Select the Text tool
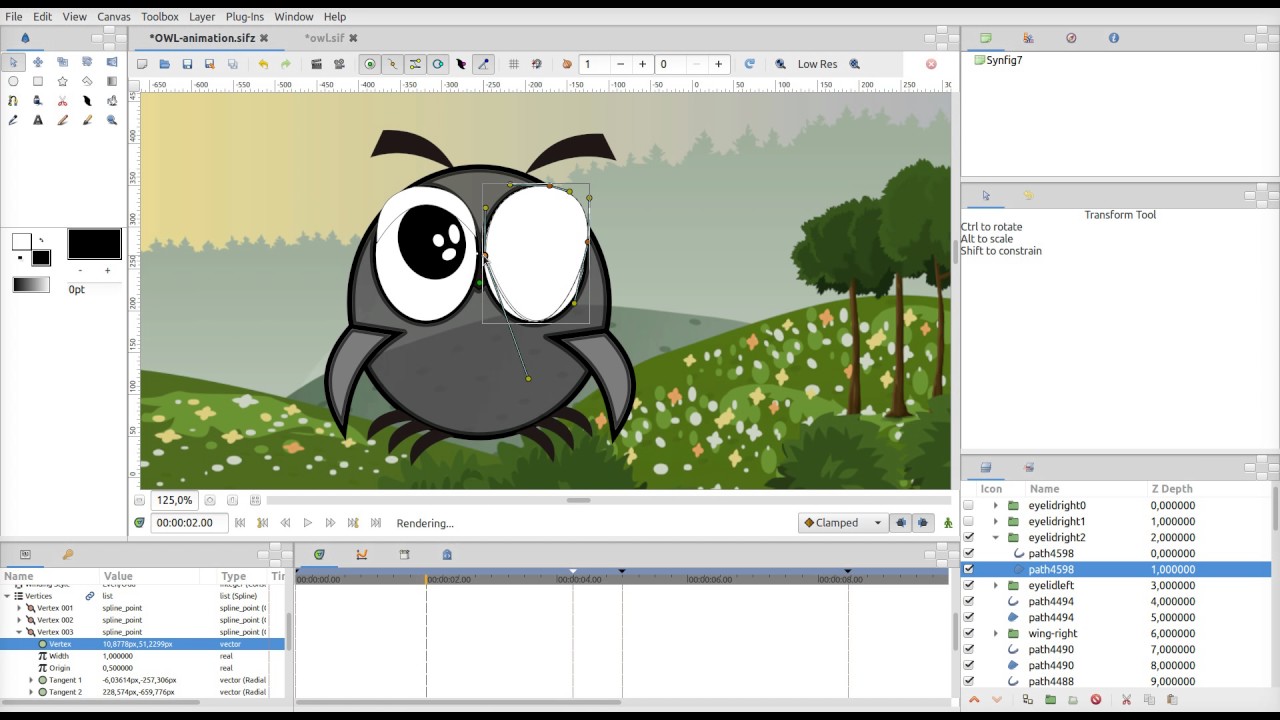The width and height of the screenshot is (1280, 720). [x=38, y=120]
